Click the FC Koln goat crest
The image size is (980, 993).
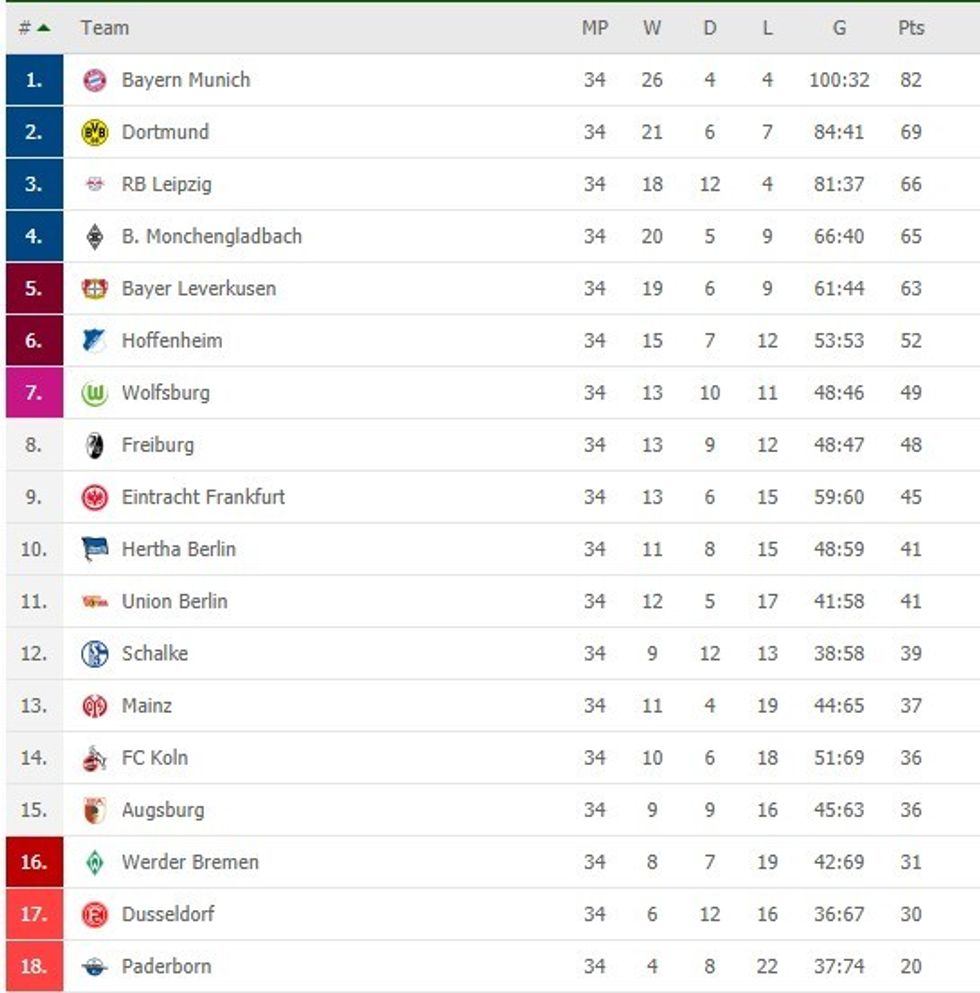coord(94,759)
